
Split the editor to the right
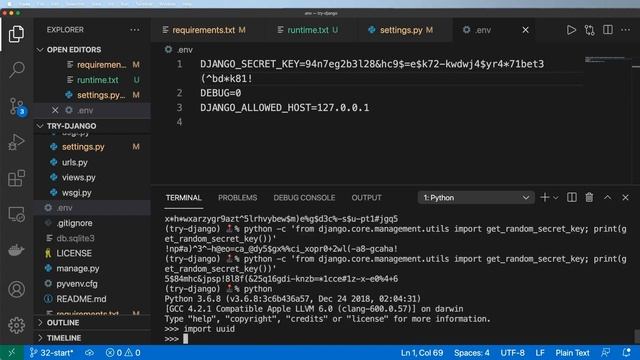pyautogui.click(x=608, y=30)
